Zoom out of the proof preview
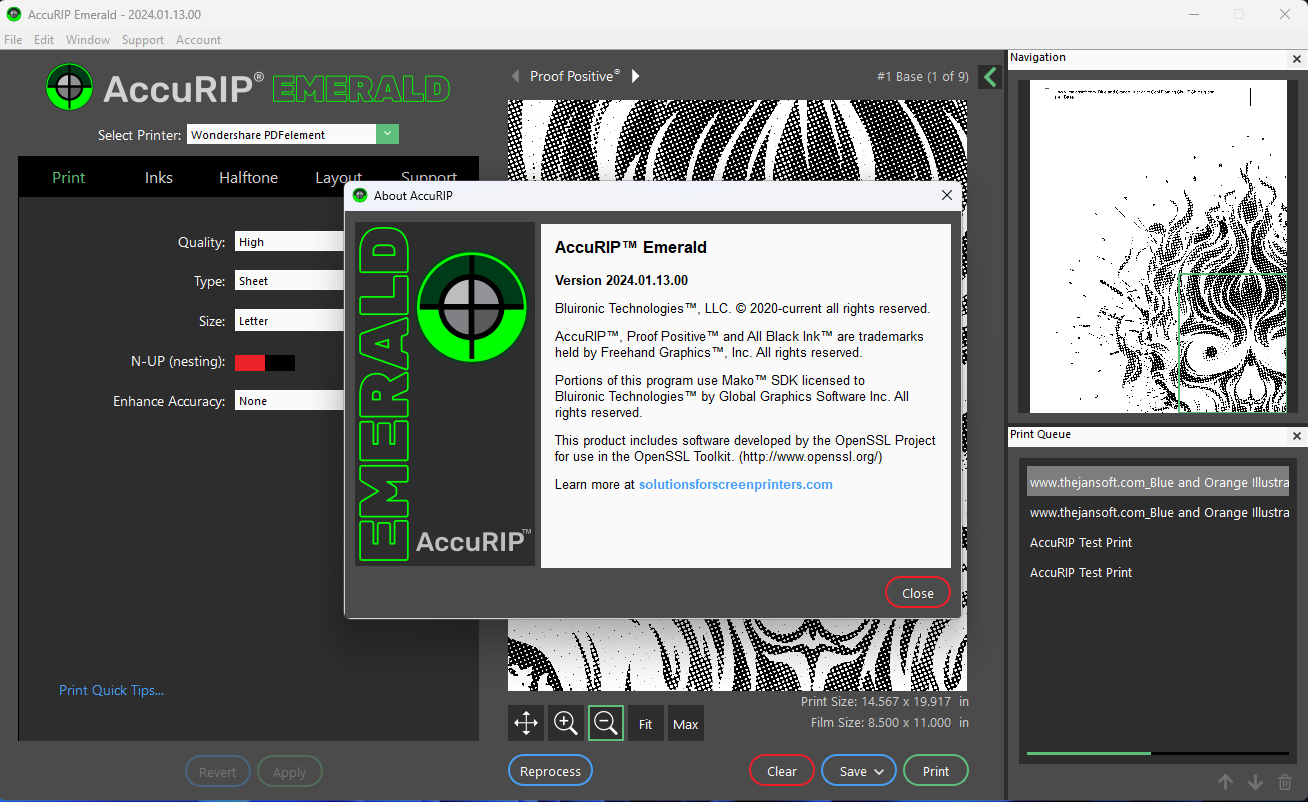The height and width of the screenshot is (802, 1308). click(606, 723)
